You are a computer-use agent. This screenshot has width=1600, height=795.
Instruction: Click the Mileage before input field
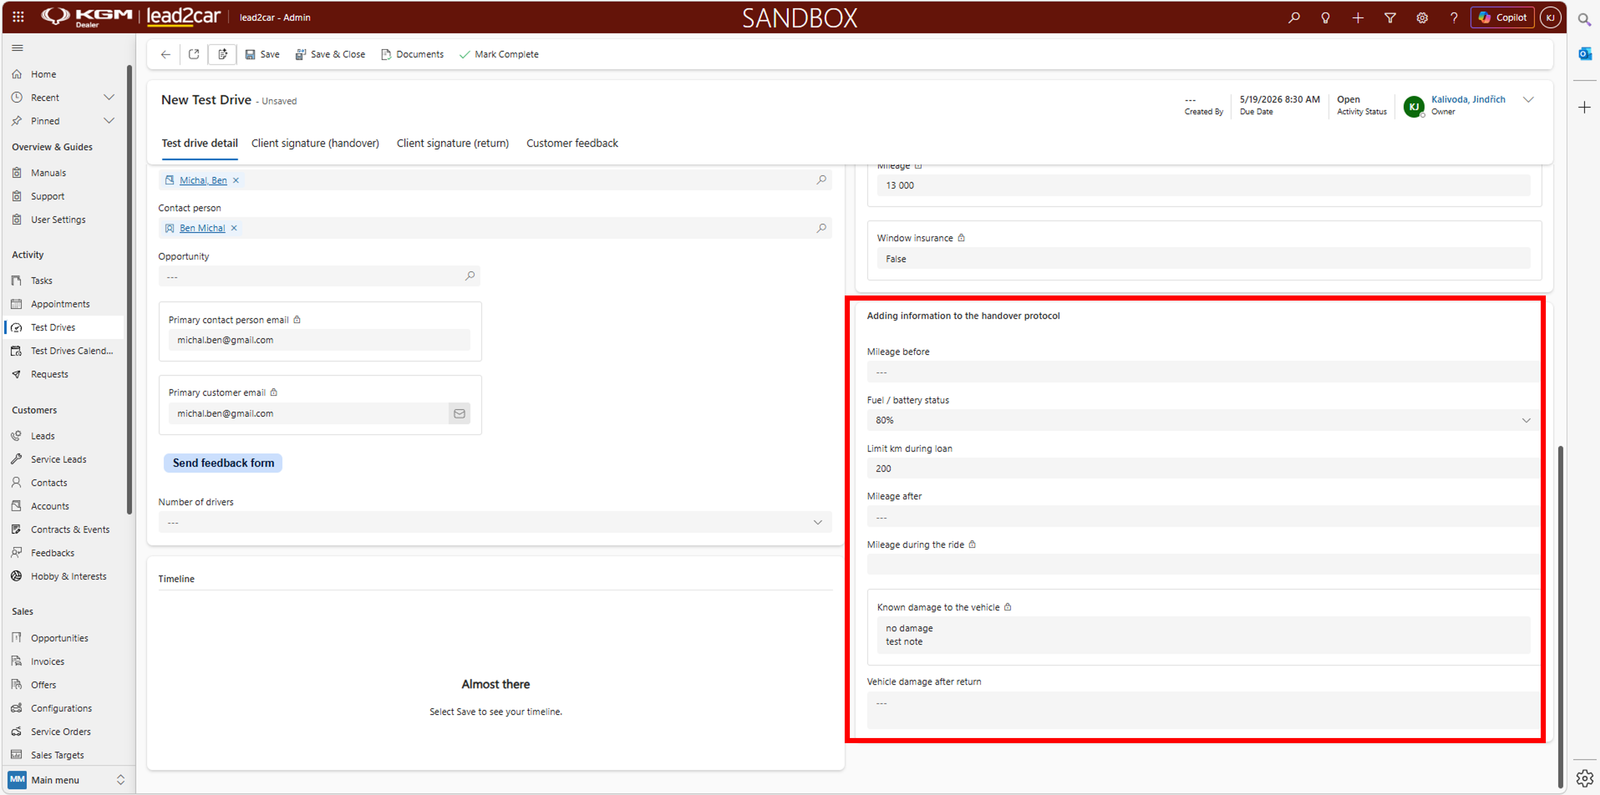(1203, 372)
